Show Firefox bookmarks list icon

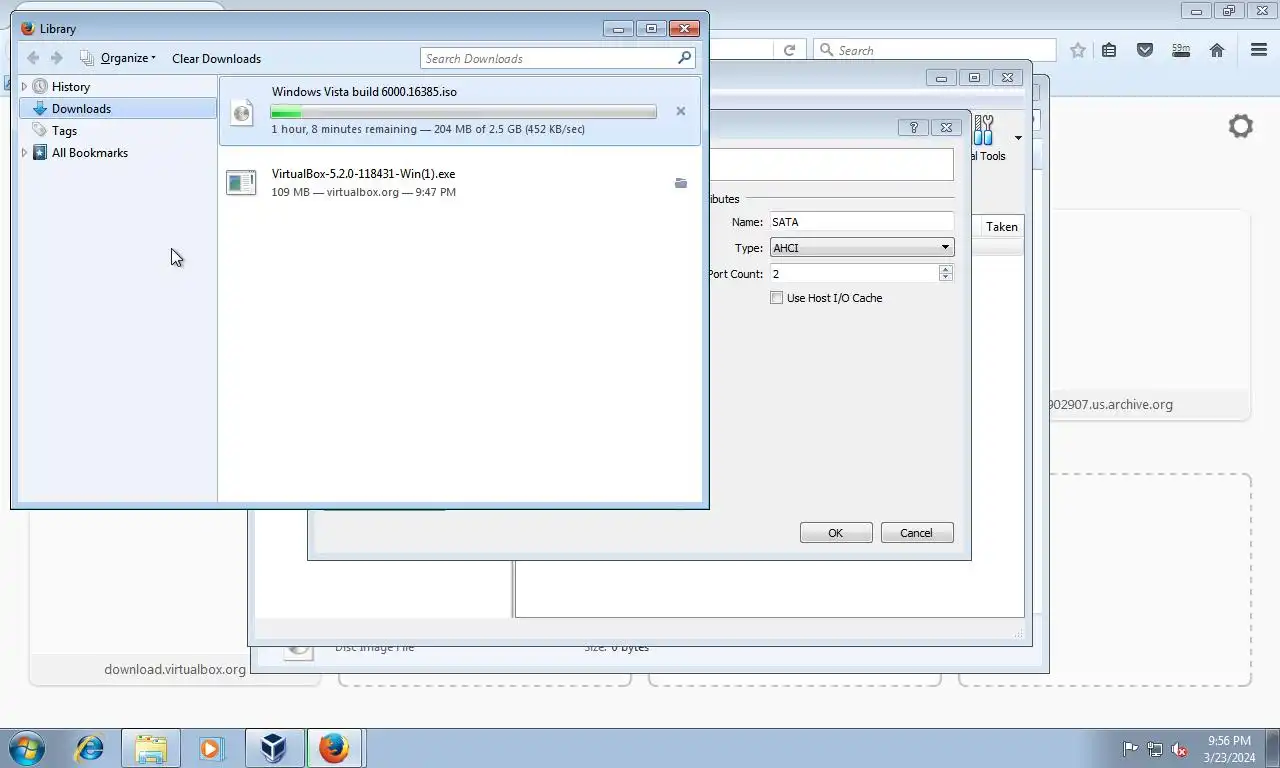[x=1109, y=50]
